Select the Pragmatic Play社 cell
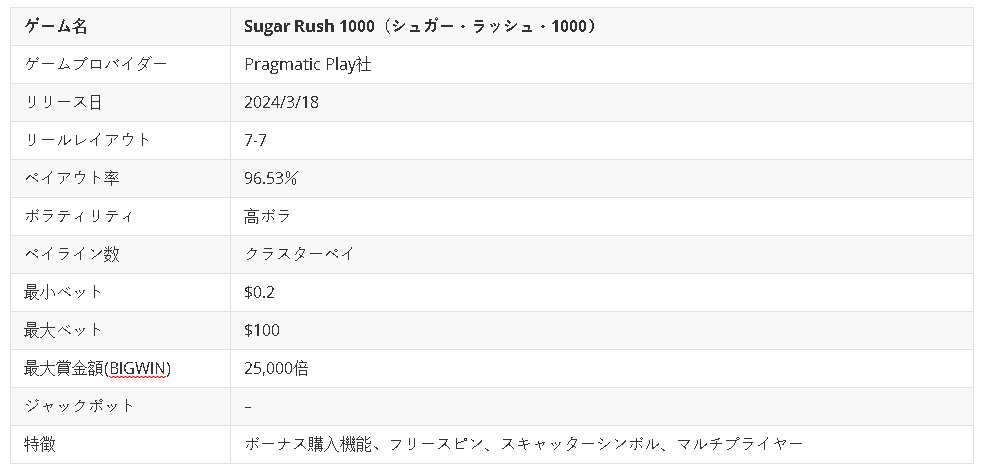 308,65
